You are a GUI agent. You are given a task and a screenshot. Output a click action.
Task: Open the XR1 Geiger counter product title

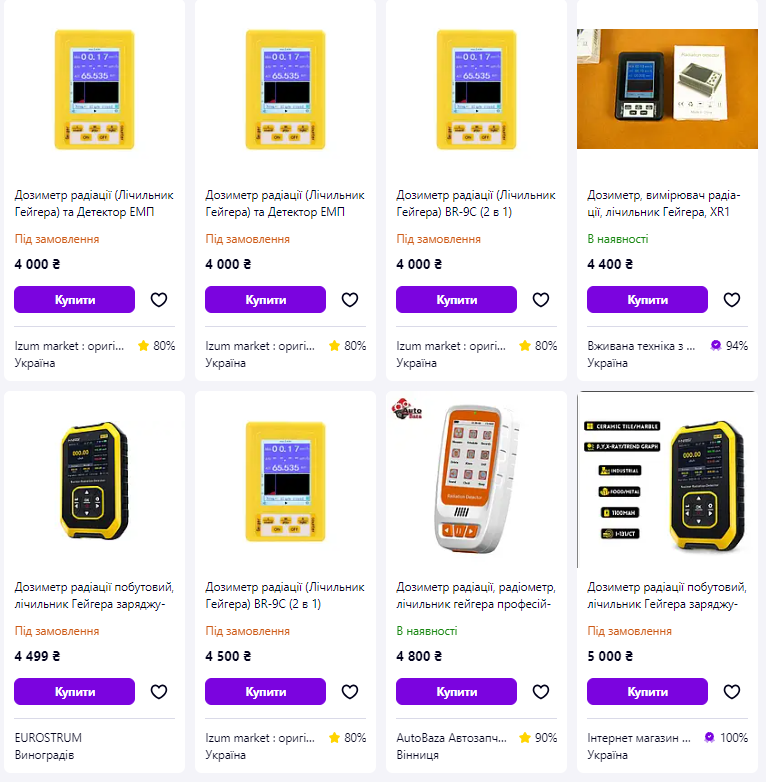click(664, 203)
